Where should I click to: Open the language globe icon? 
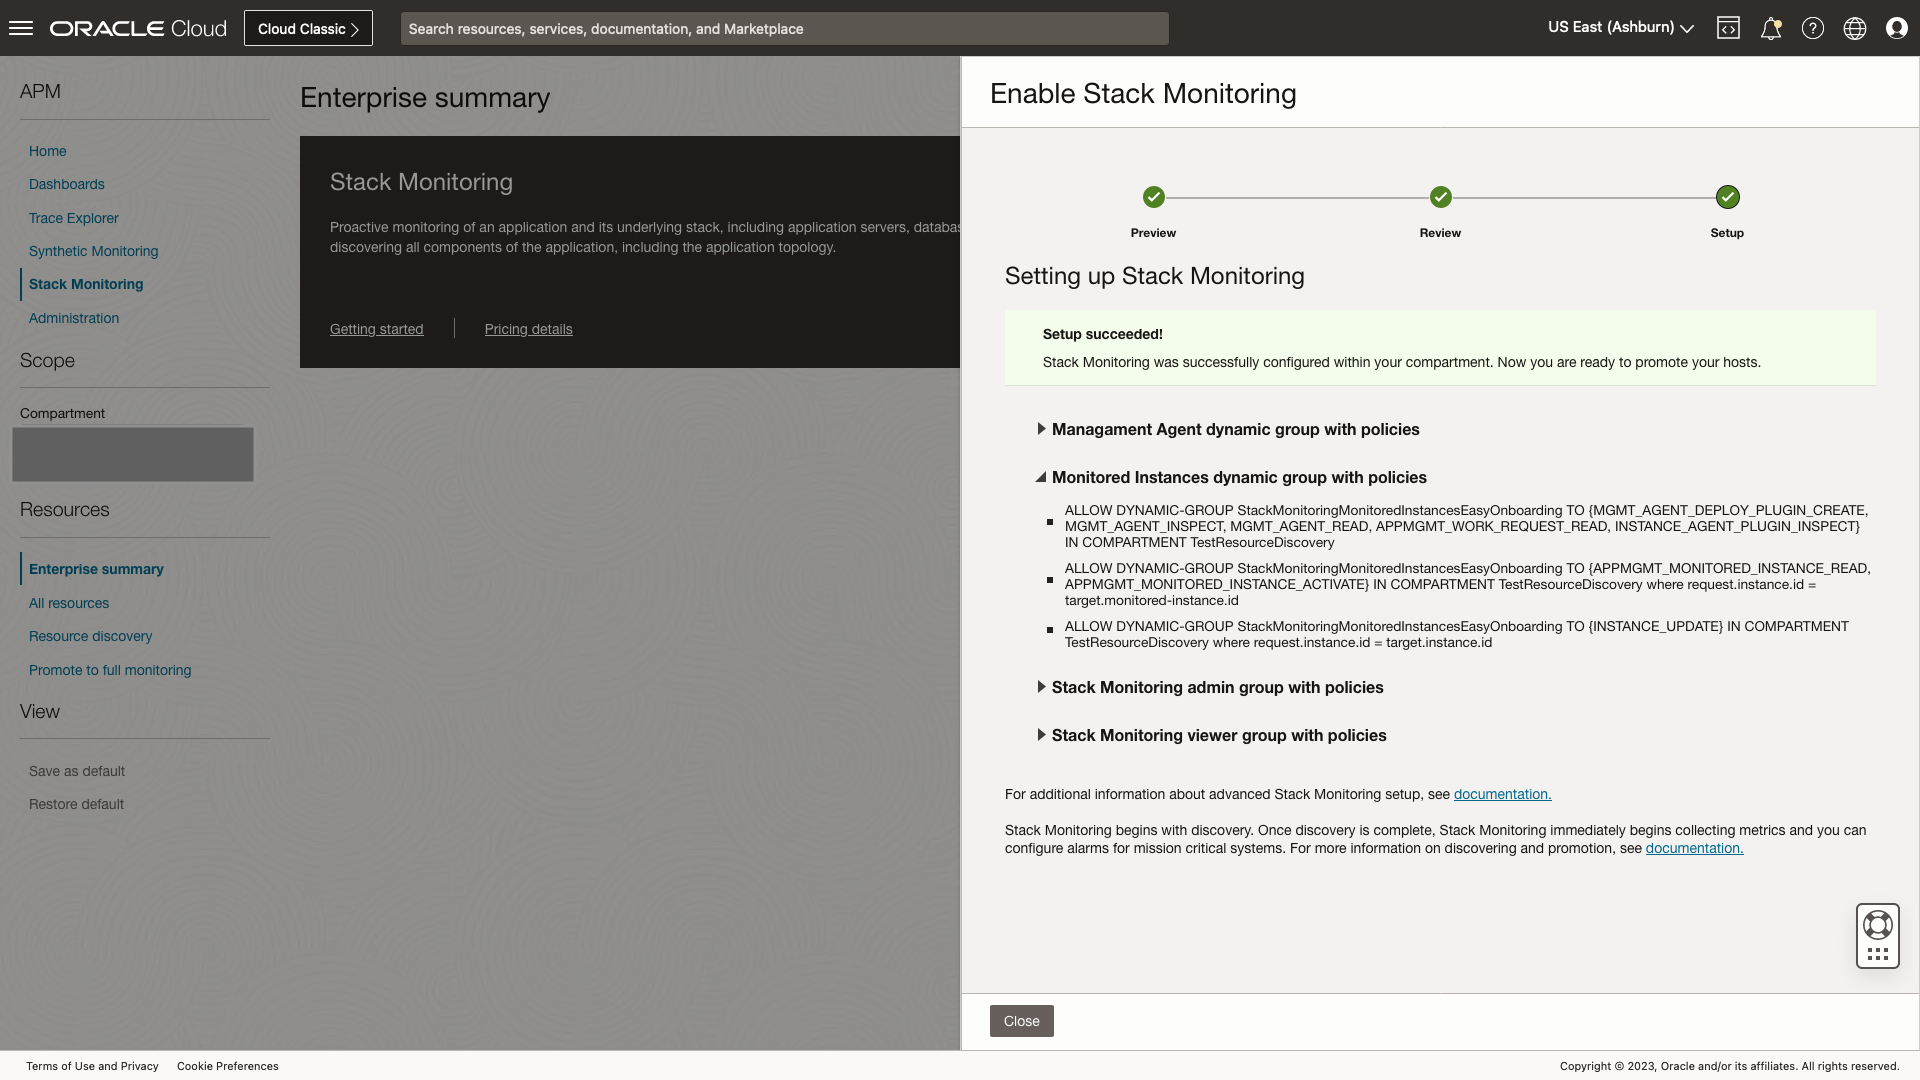click(1855, 27)
